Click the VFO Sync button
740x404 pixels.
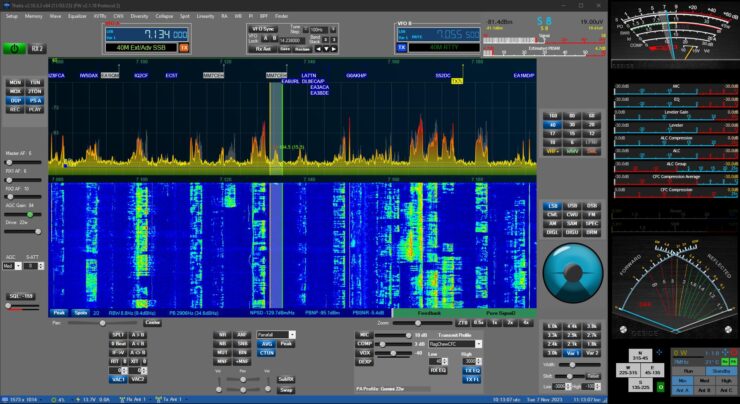point(263,29)
